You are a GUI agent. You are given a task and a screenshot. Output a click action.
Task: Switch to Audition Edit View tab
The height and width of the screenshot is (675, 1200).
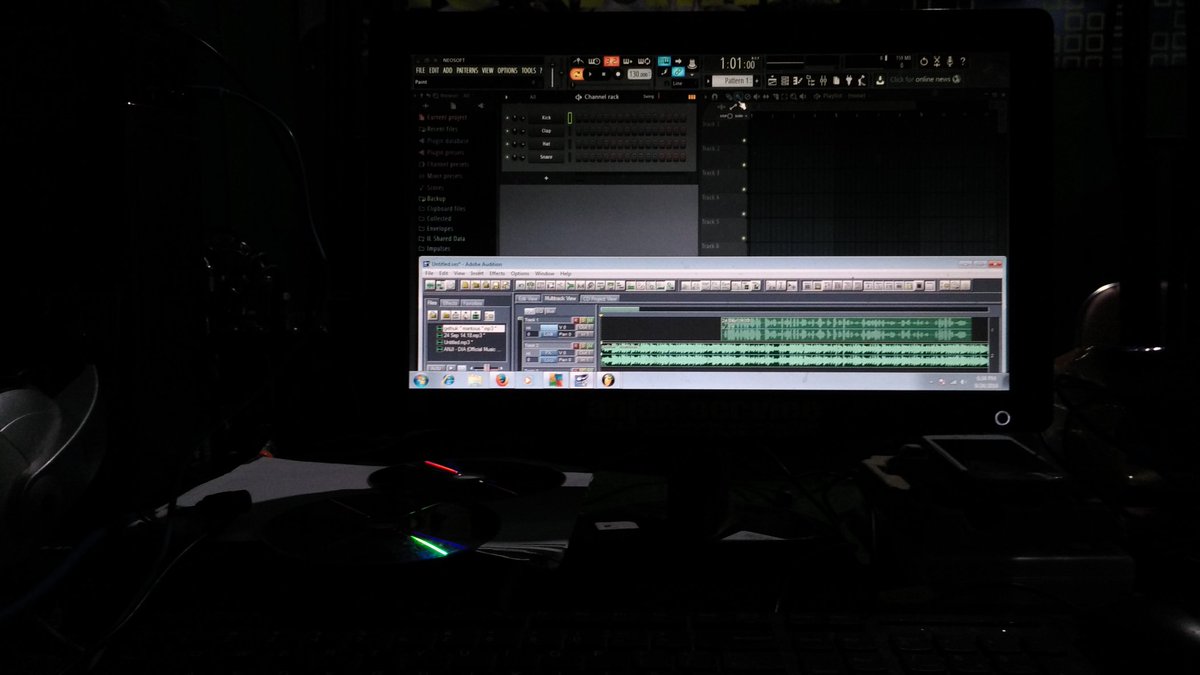[x=528, y=298]
